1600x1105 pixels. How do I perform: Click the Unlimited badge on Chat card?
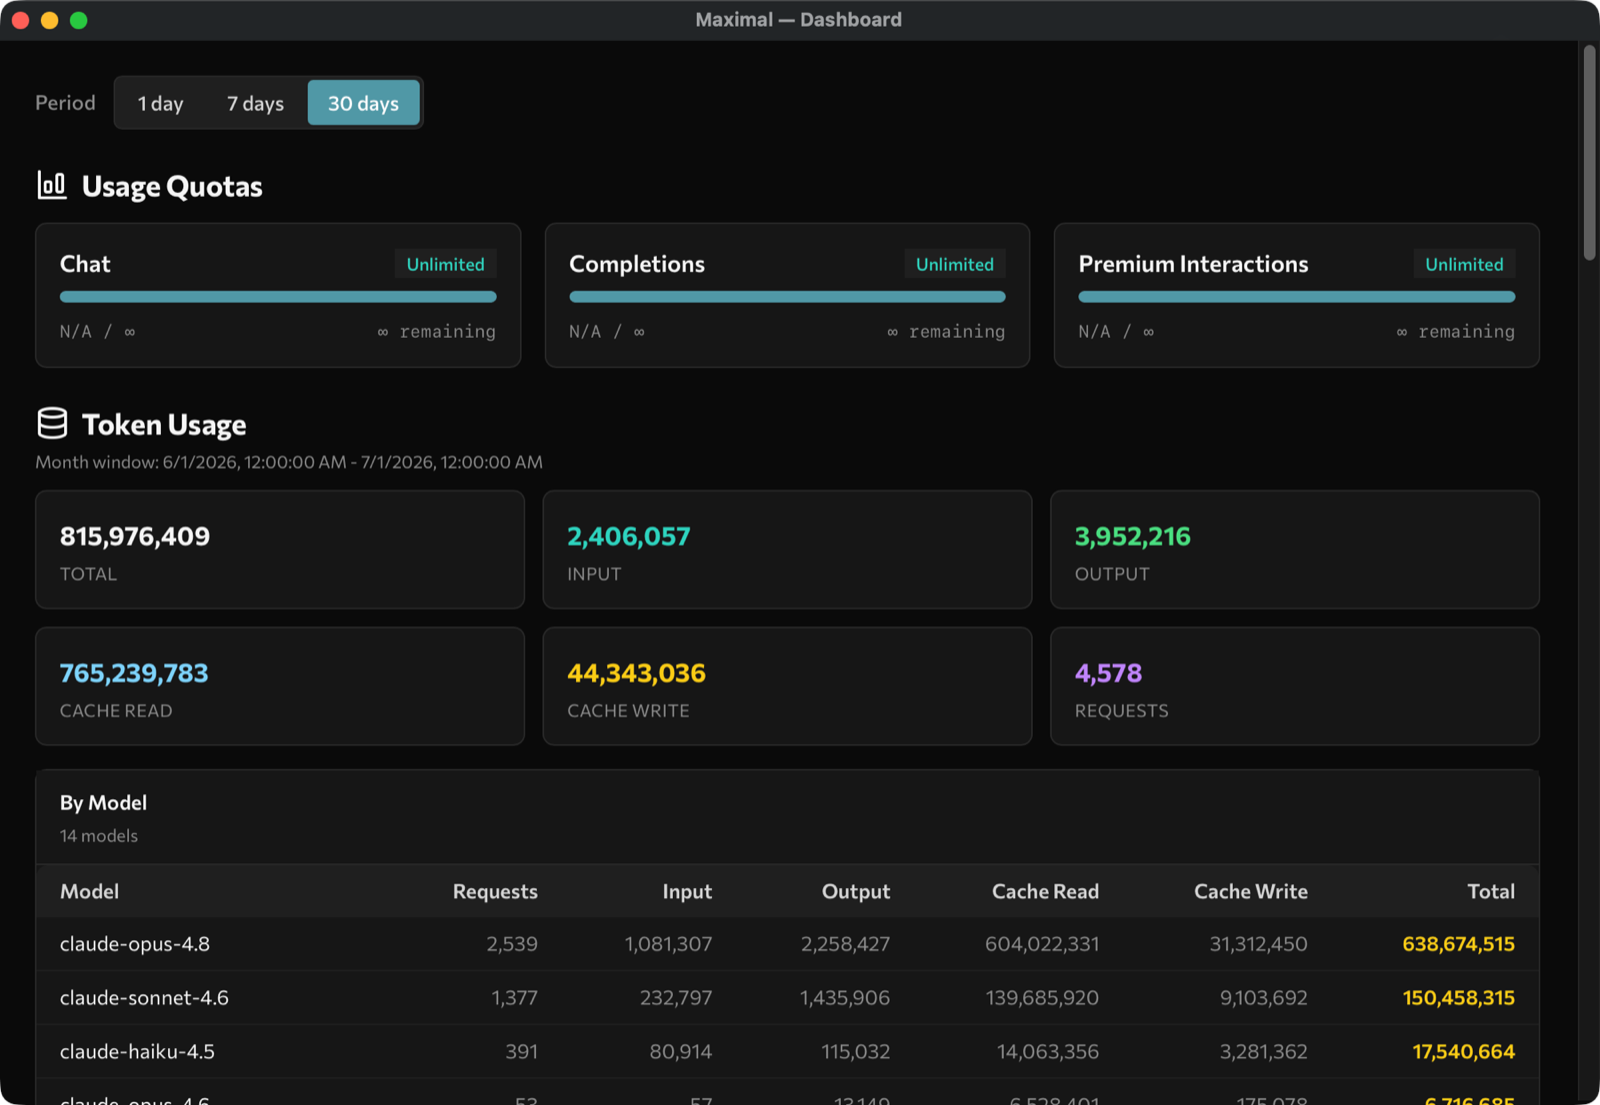click(x=445, y=264)
